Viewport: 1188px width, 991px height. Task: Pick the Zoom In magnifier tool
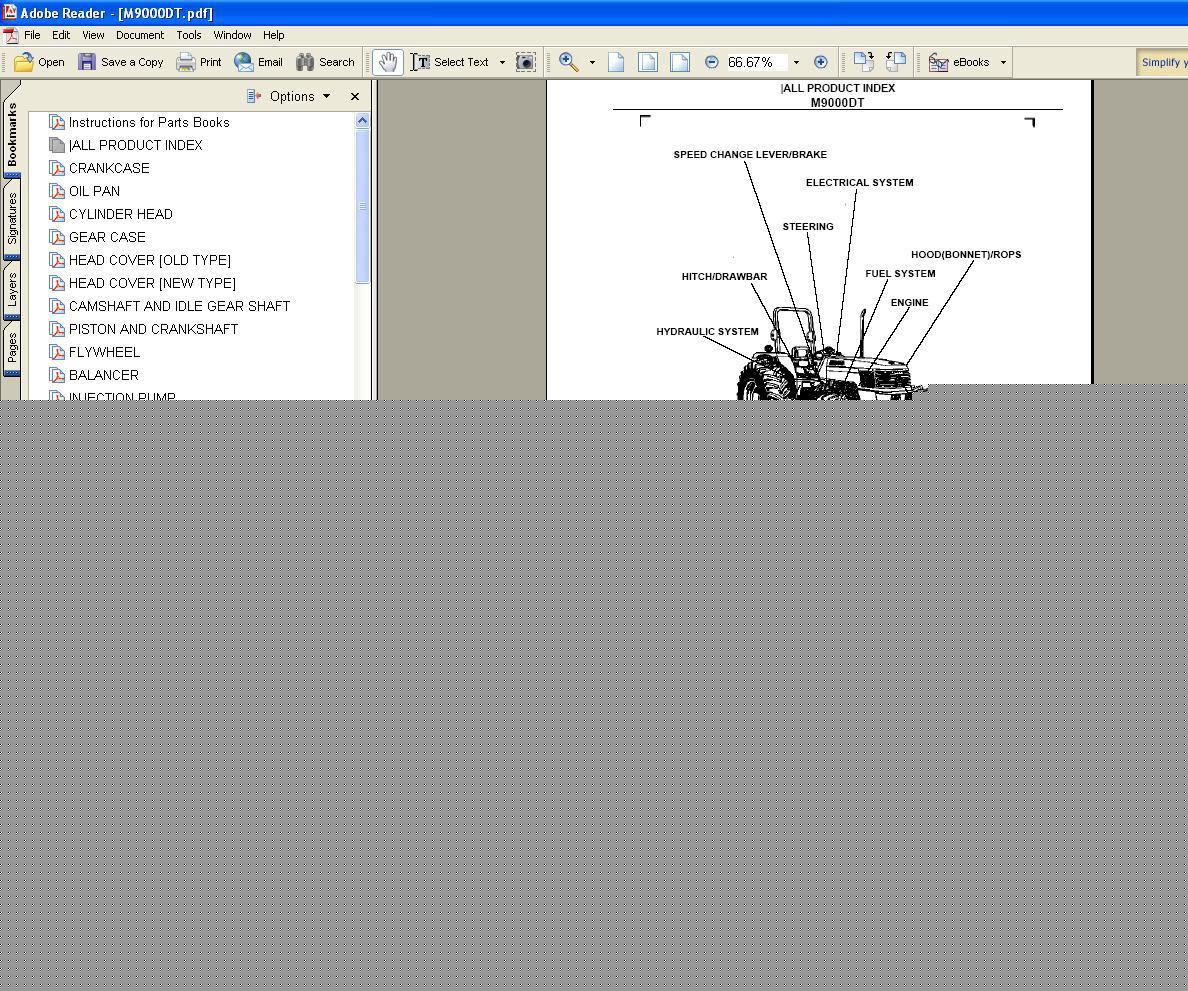(569, 62)
